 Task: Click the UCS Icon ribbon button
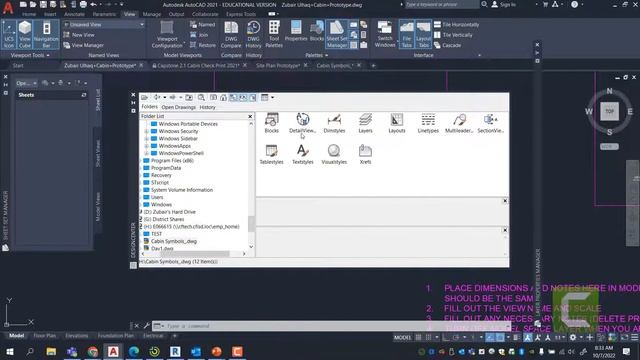pos(9,35)
